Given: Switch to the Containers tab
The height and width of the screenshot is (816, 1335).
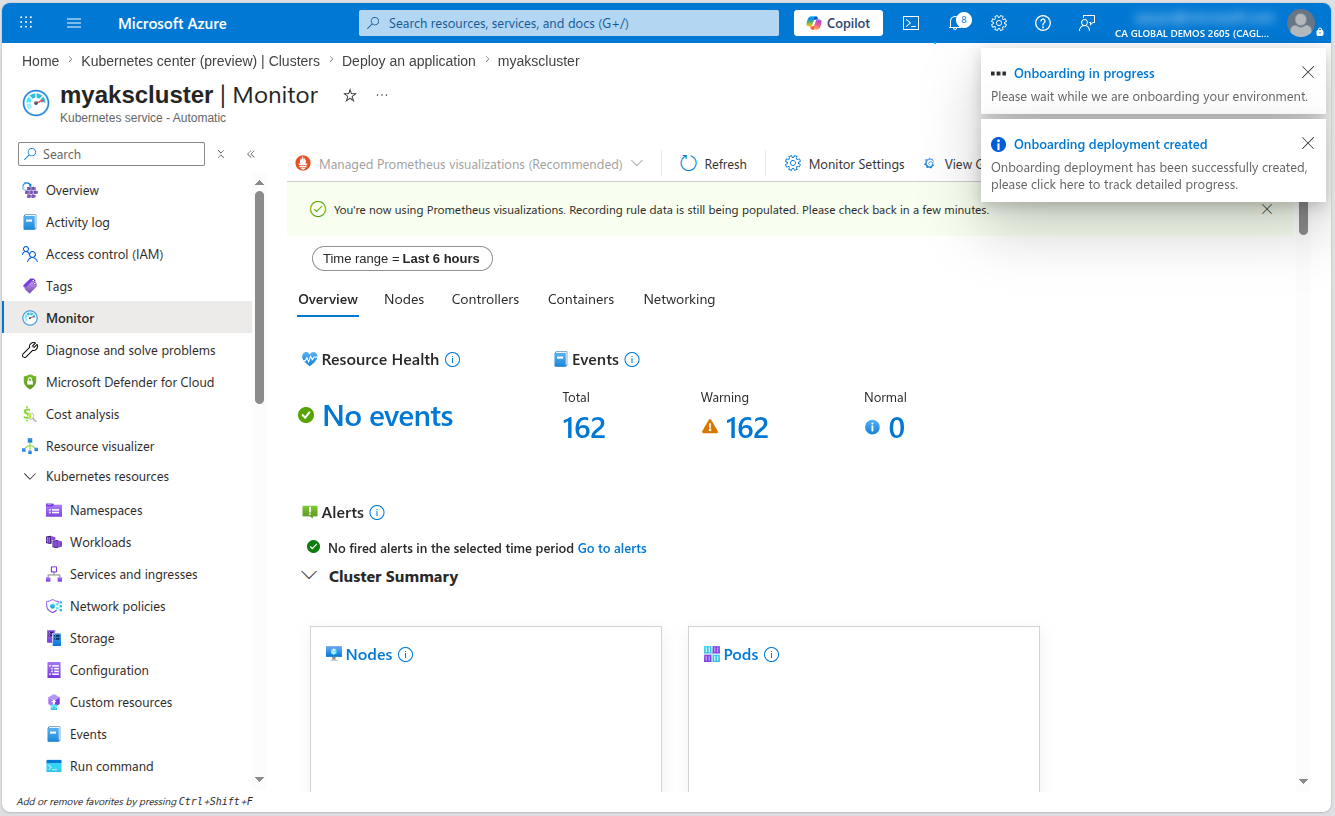Looking at the screenshot, I should coord(581,299).
